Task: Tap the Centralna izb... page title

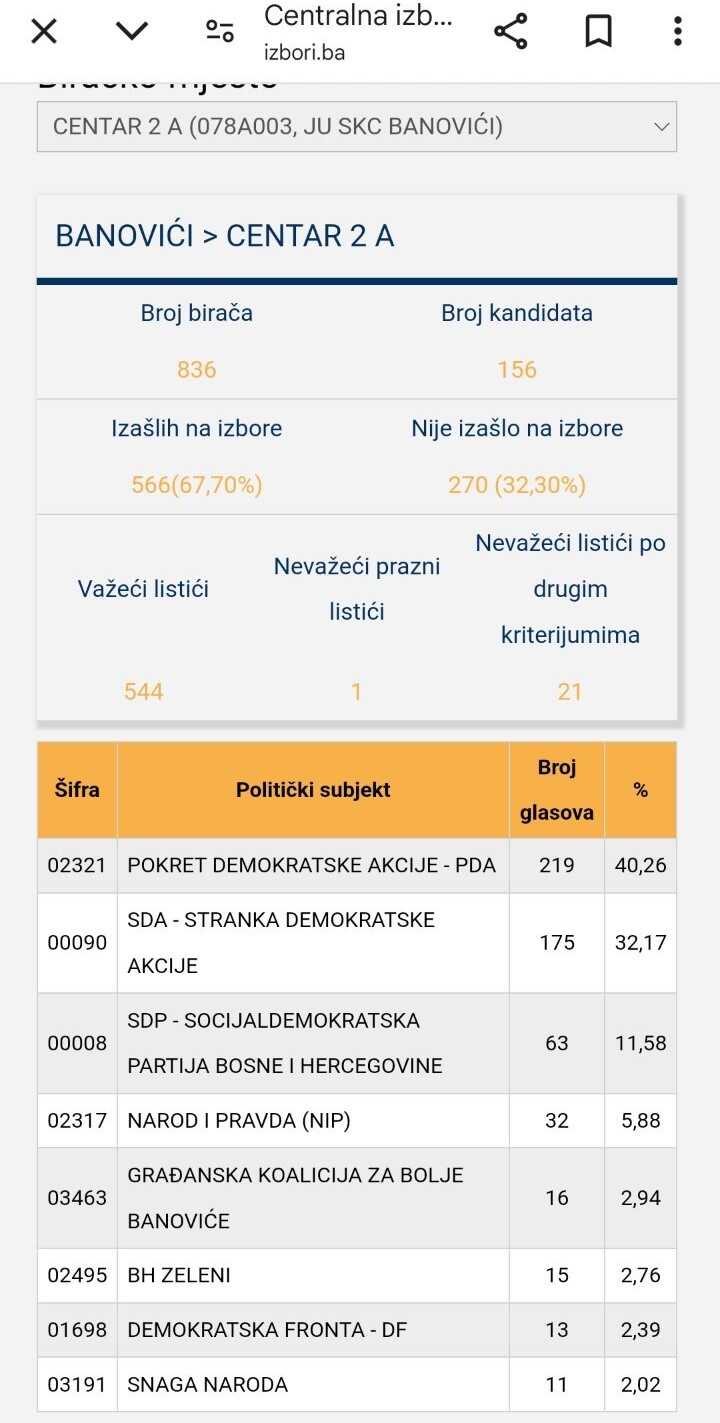Action: [358, 16]
